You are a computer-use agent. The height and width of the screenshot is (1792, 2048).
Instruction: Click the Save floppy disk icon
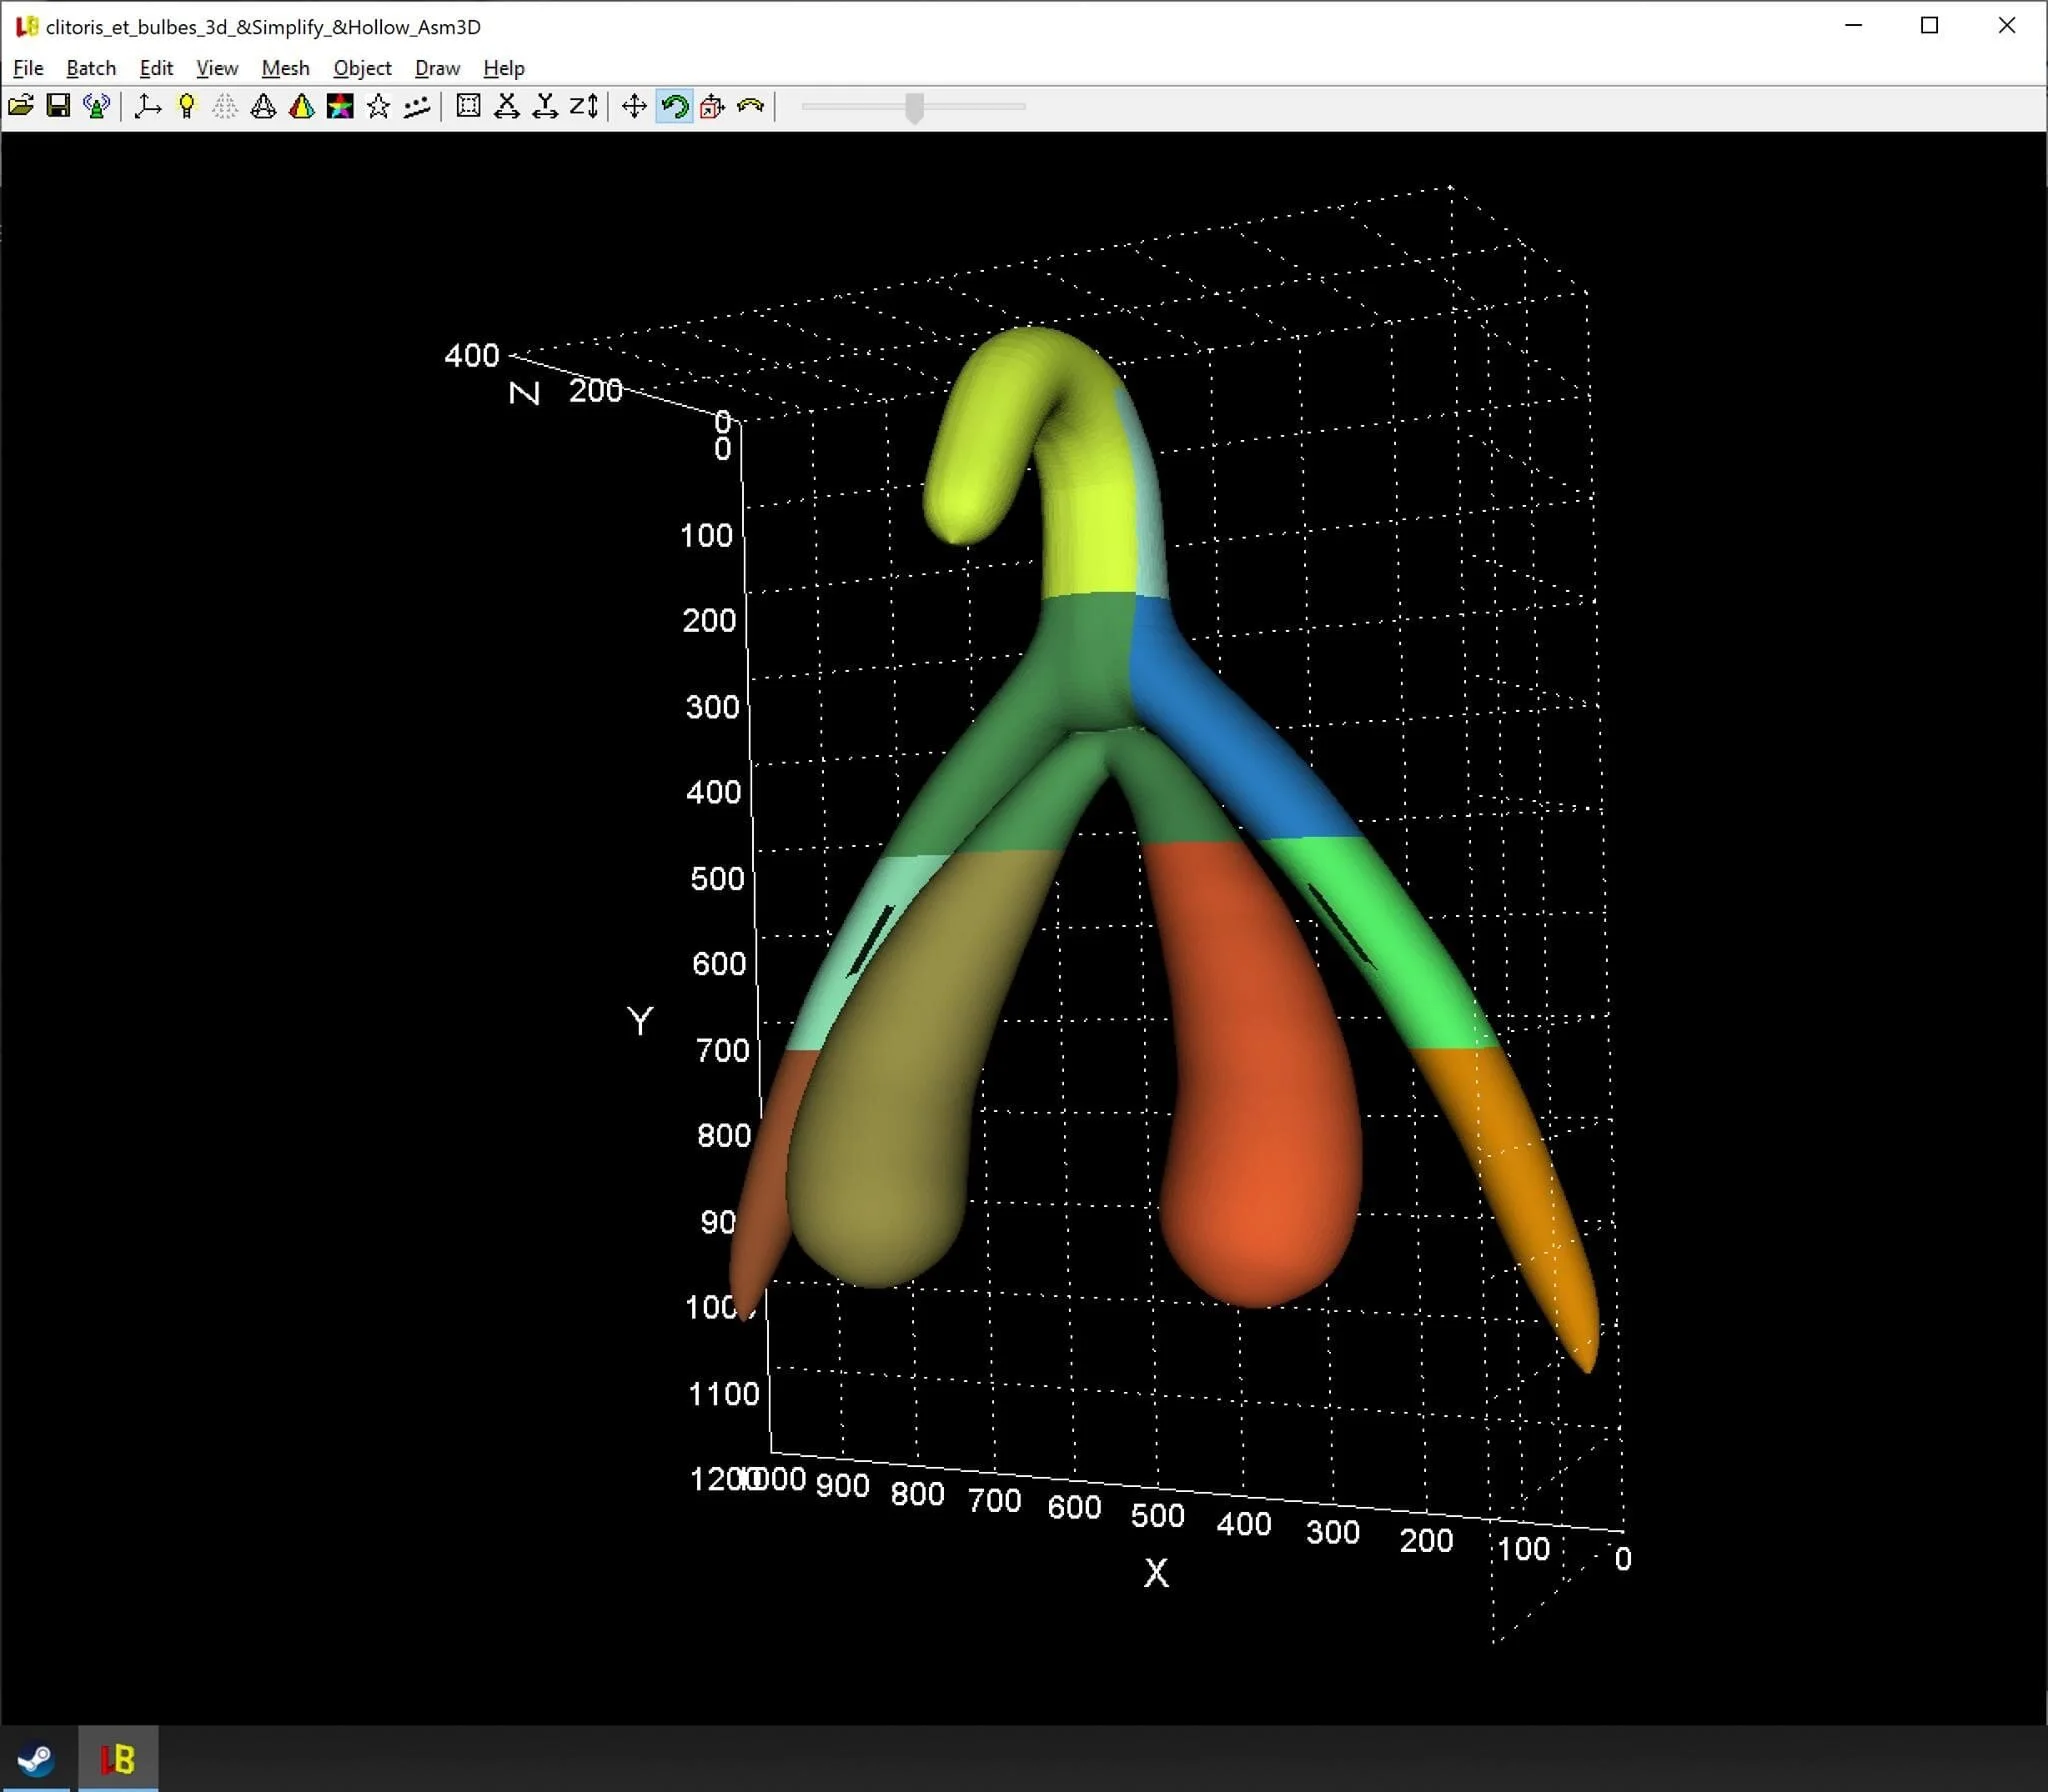tap(58, 106)
